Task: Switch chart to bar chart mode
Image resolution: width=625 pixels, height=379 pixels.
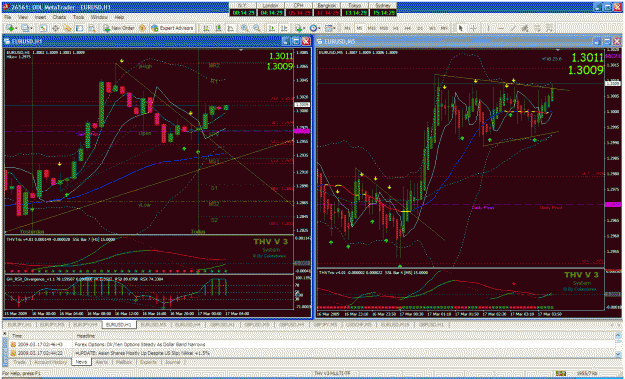Action: [x=206, y=28]
